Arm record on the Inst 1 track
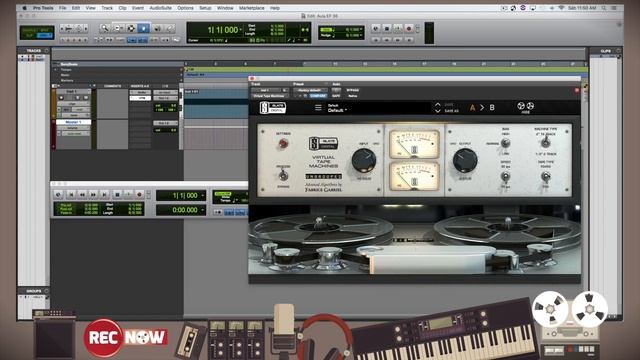 (61, 98)
